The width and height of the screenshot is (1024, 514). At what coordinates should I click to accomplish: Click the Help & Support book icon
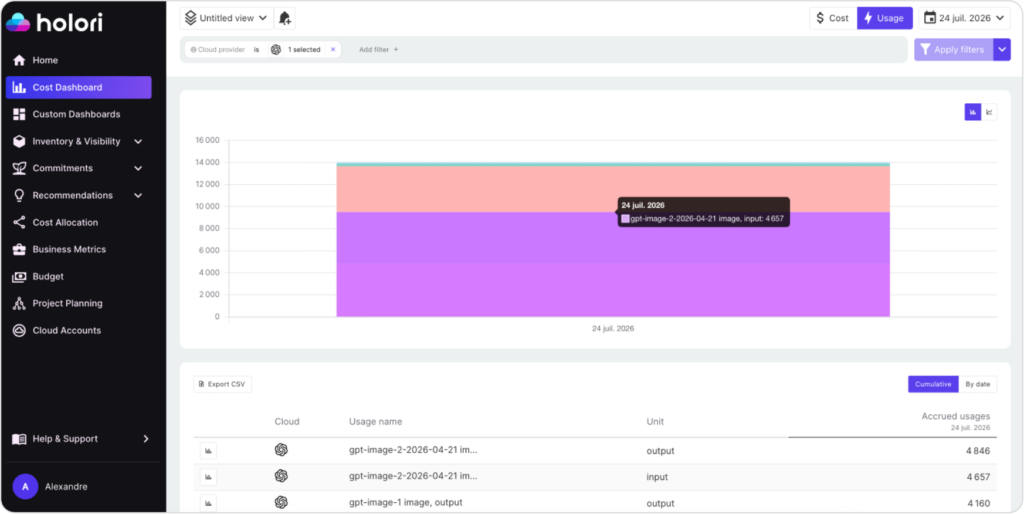pos(19,439)
